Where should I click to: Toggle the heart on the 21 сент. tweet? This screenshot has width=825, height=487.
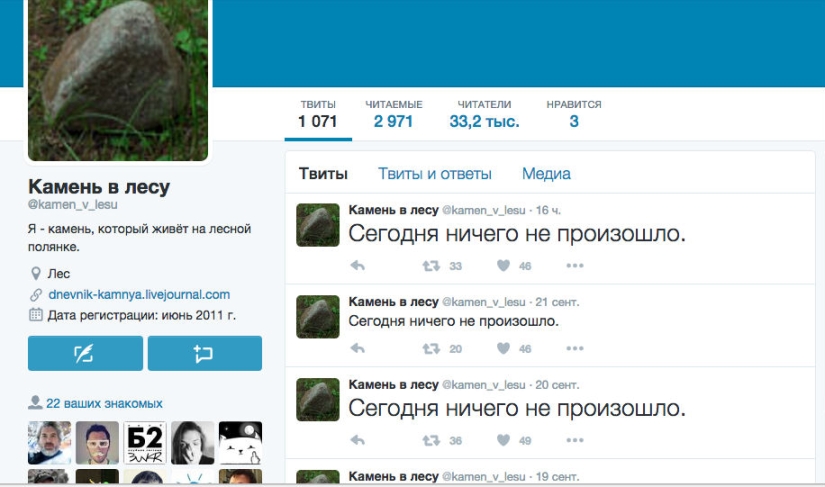tap(504, 349)
